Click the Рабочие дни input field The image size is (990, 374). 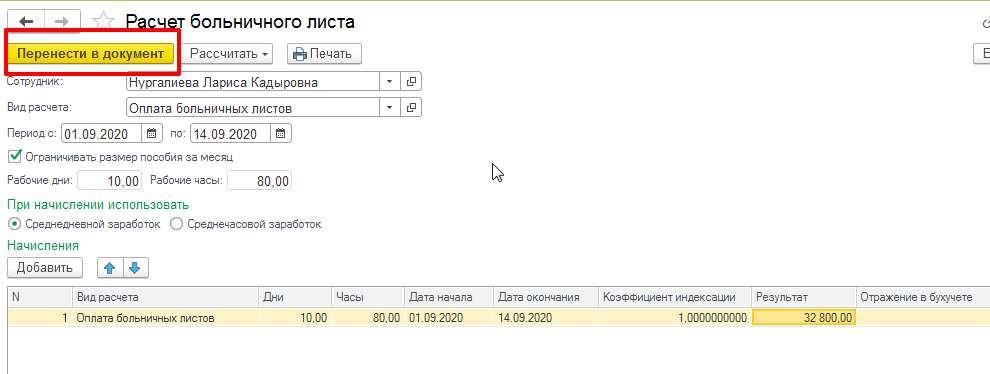coord(109,181)
